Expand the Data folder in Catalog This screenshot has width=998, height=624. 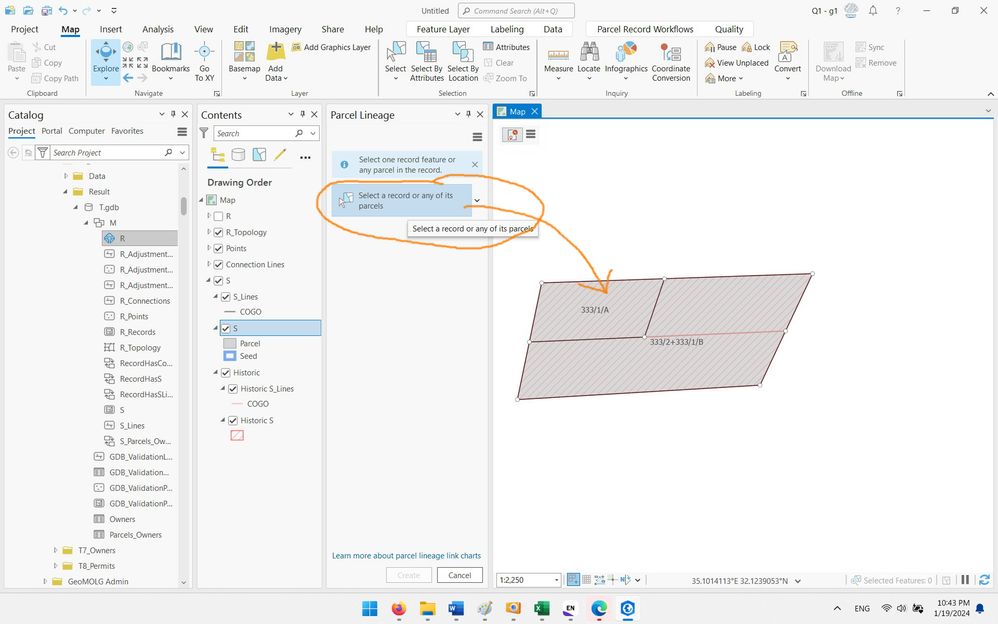click(x=65, y=176)
